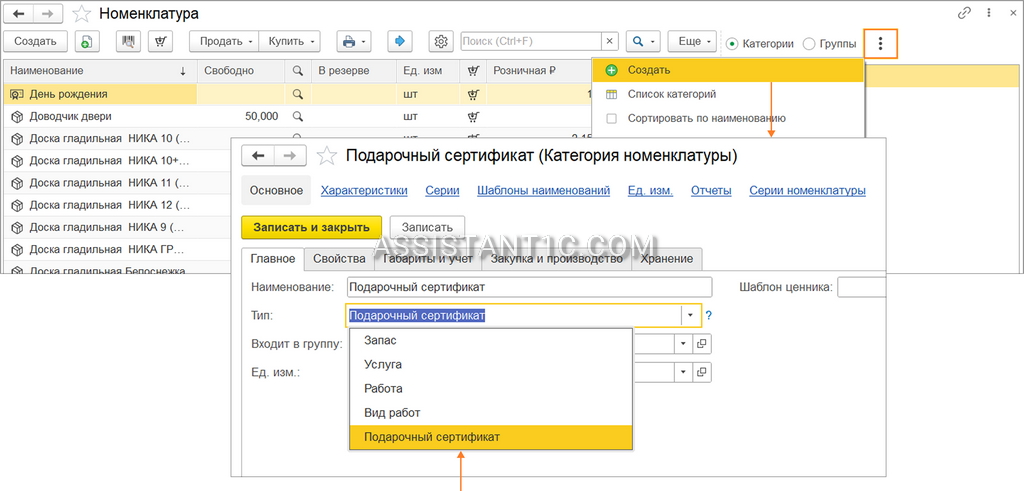
Task: Switch to the Габариты и учет tab
Action: 428,259
